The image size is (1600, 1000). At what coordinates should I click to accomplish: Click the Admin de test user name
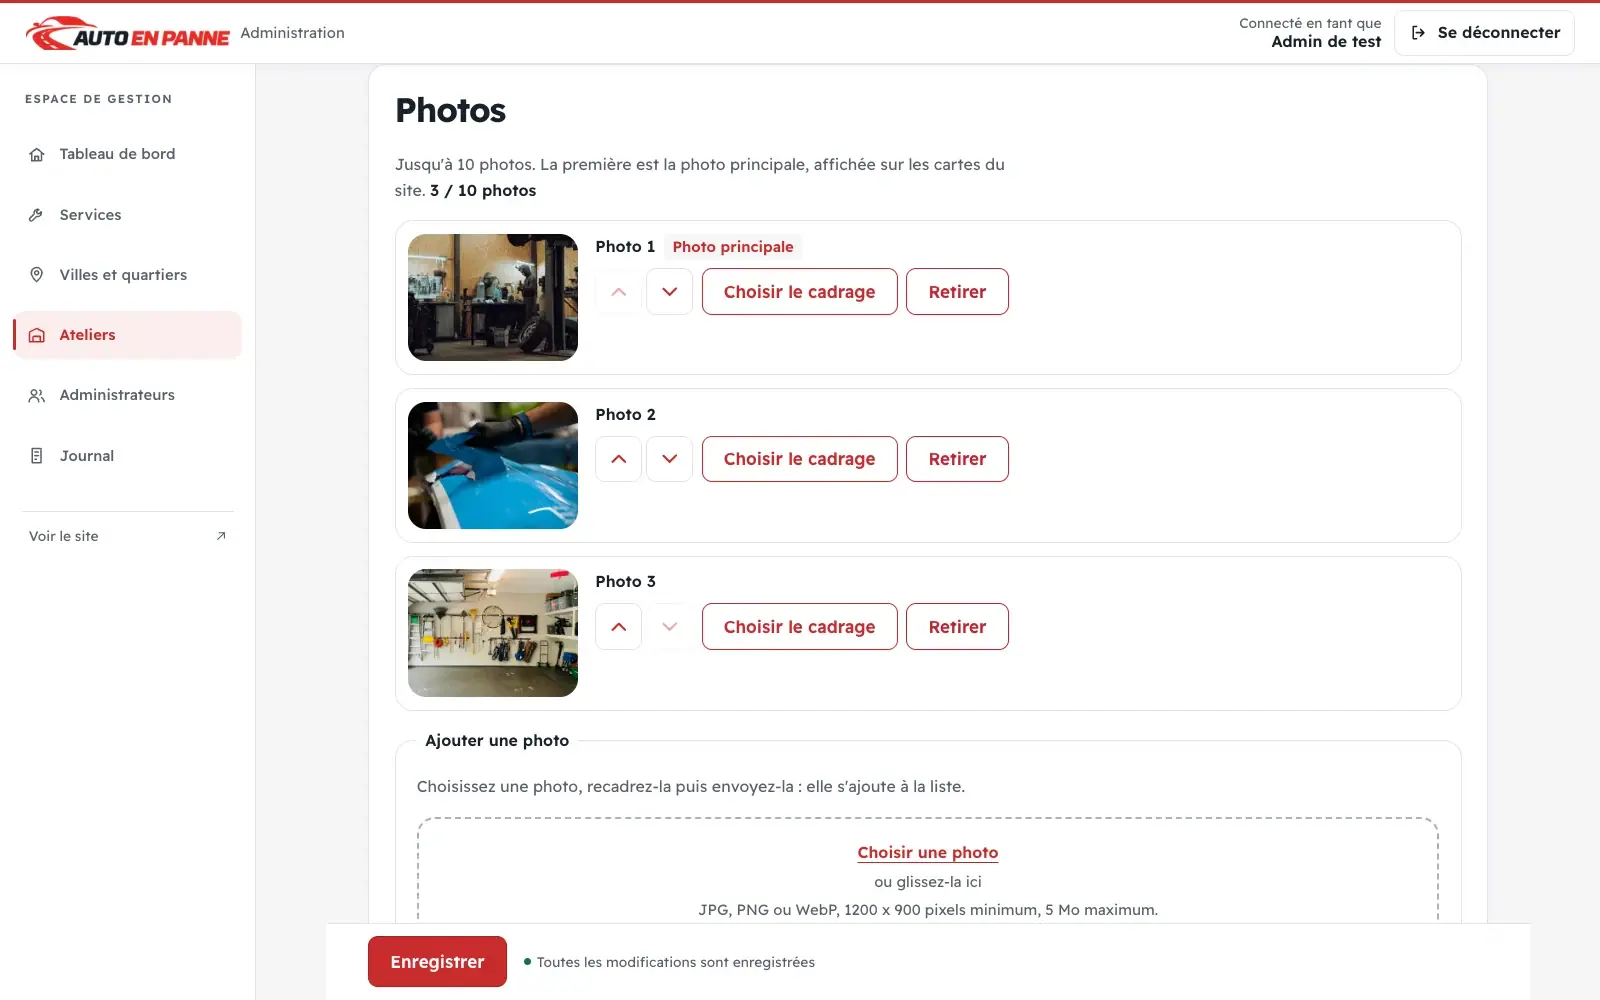coord(1326,42)
